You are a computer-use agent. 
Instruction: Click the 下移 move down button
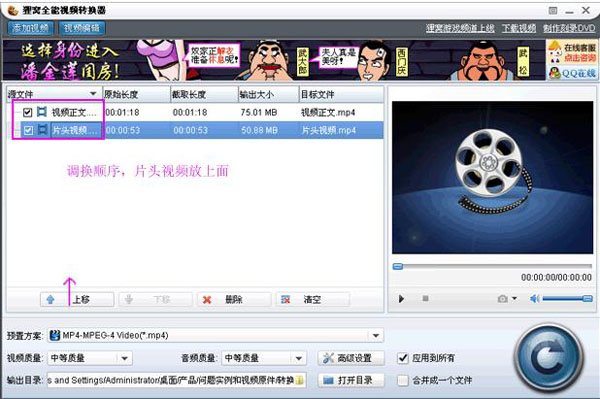point(155,300)
